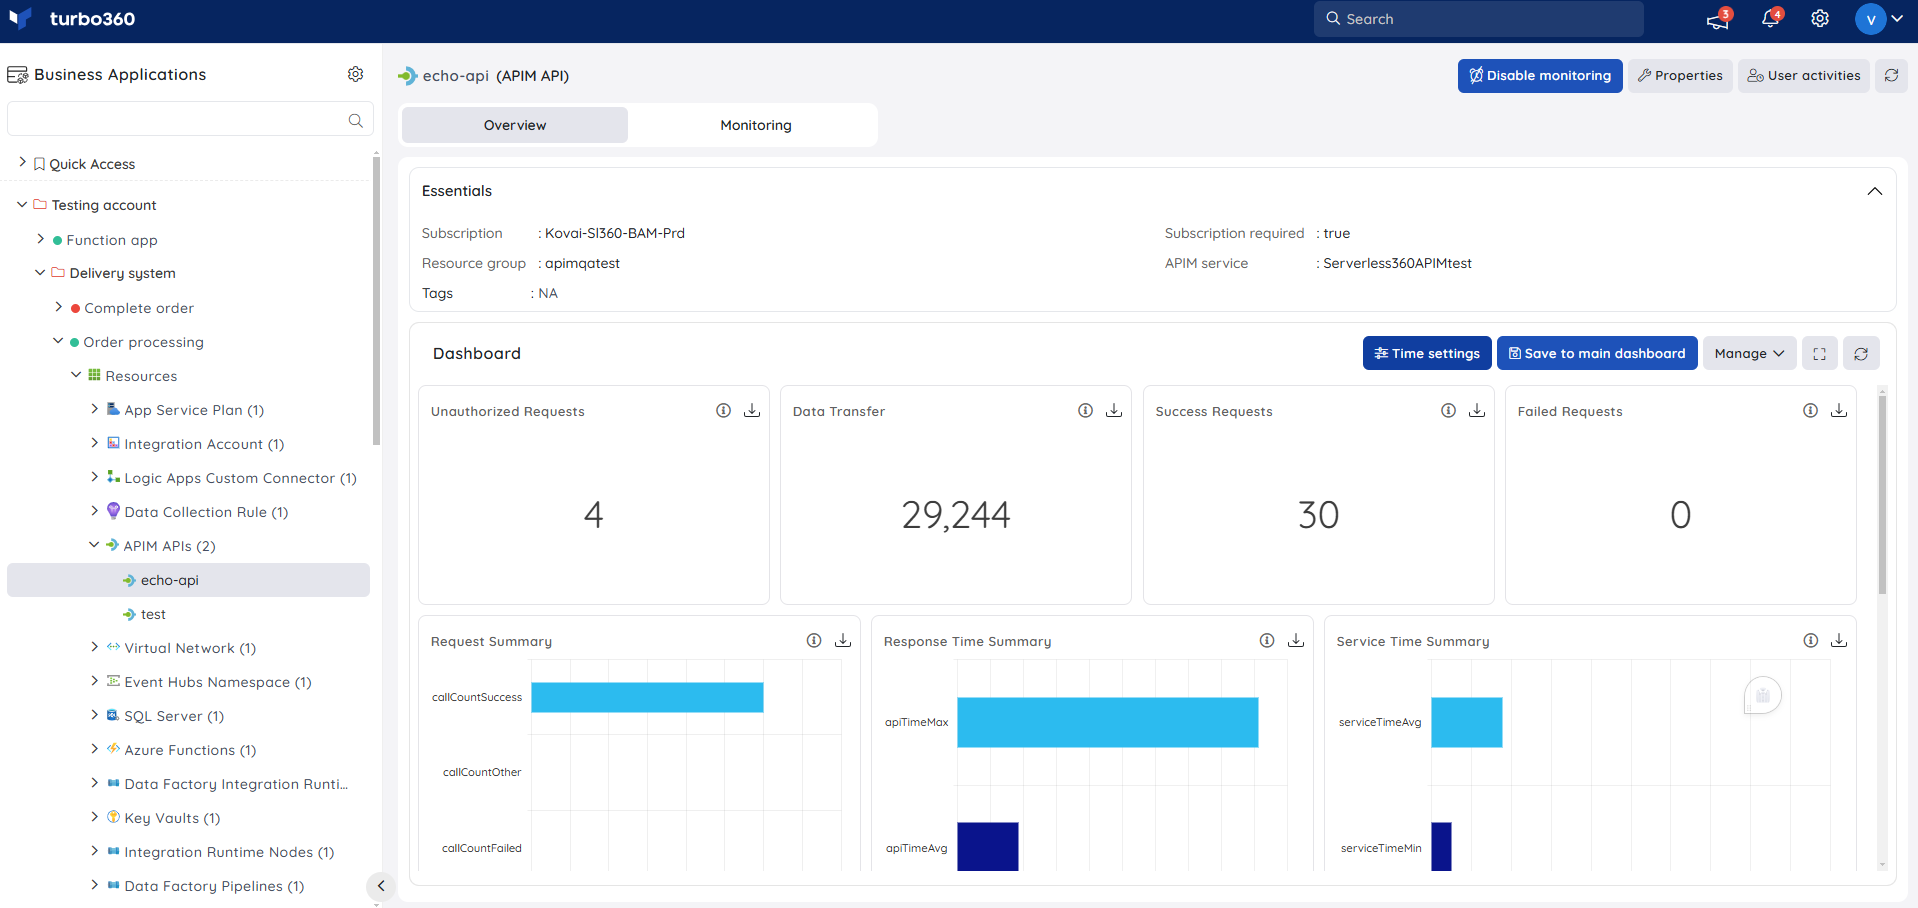Click the turbo360 logo
This screenshot has height=908, width=1918.
click(x=72, y=19)
